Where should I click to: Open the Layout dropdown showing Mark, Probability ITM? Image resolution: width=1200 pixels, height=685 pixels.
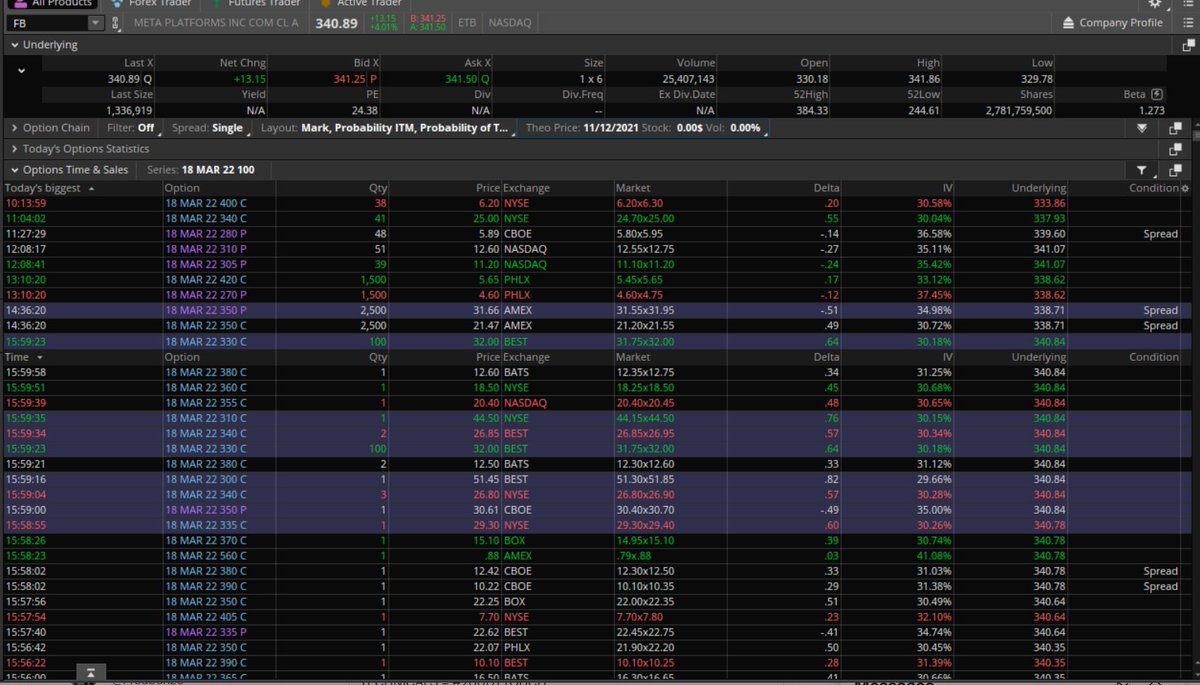click(x=386, y=128)
